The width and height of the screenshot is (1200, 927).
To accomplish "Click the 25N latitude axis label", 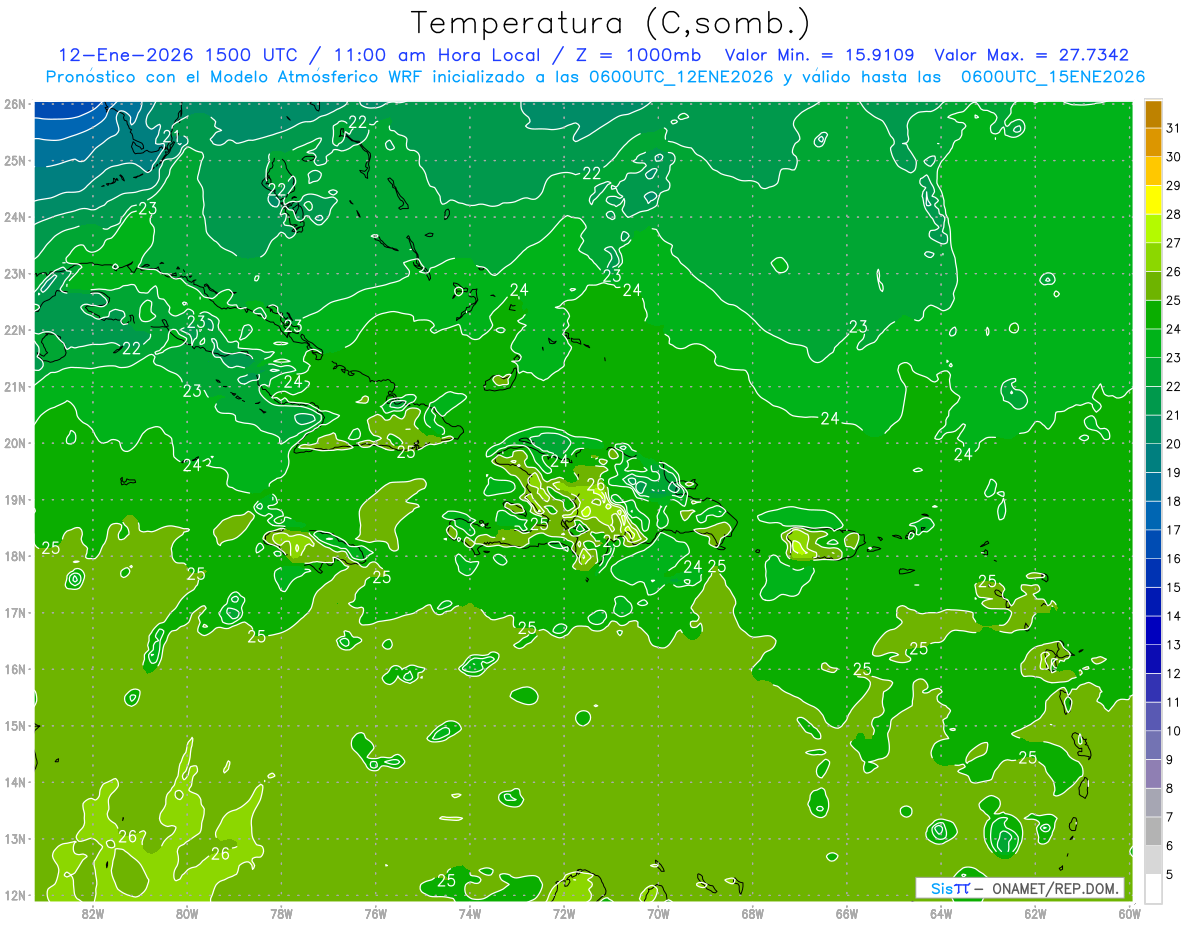I will pos(14,160).
